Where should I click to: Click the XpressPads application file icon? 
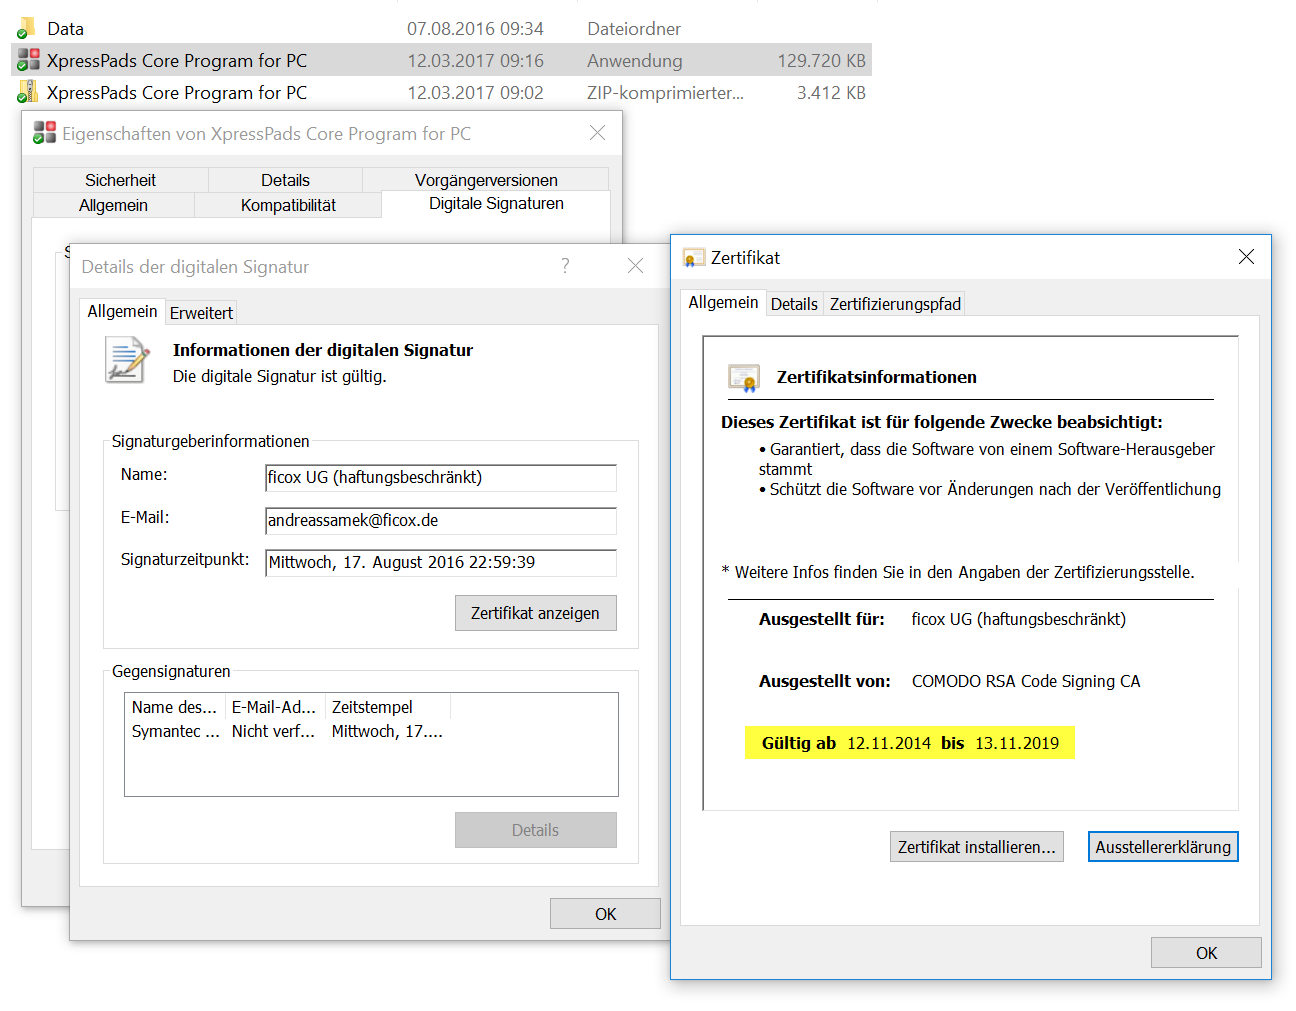[x=29, y=61]
